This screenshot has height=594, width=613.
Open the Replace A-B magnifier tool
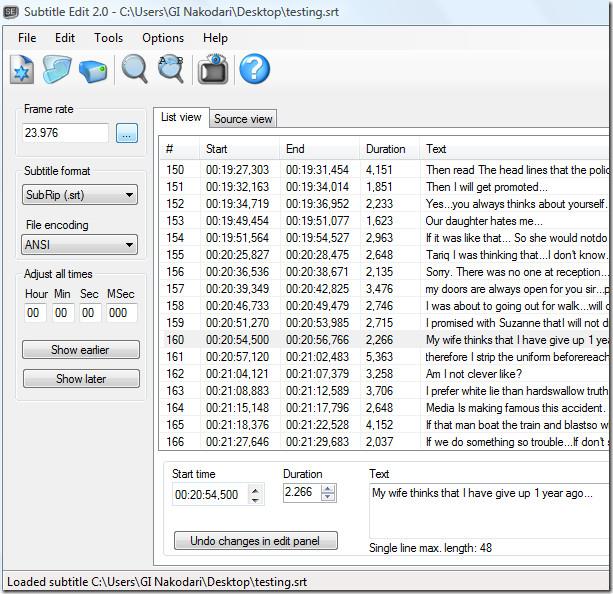171,69
